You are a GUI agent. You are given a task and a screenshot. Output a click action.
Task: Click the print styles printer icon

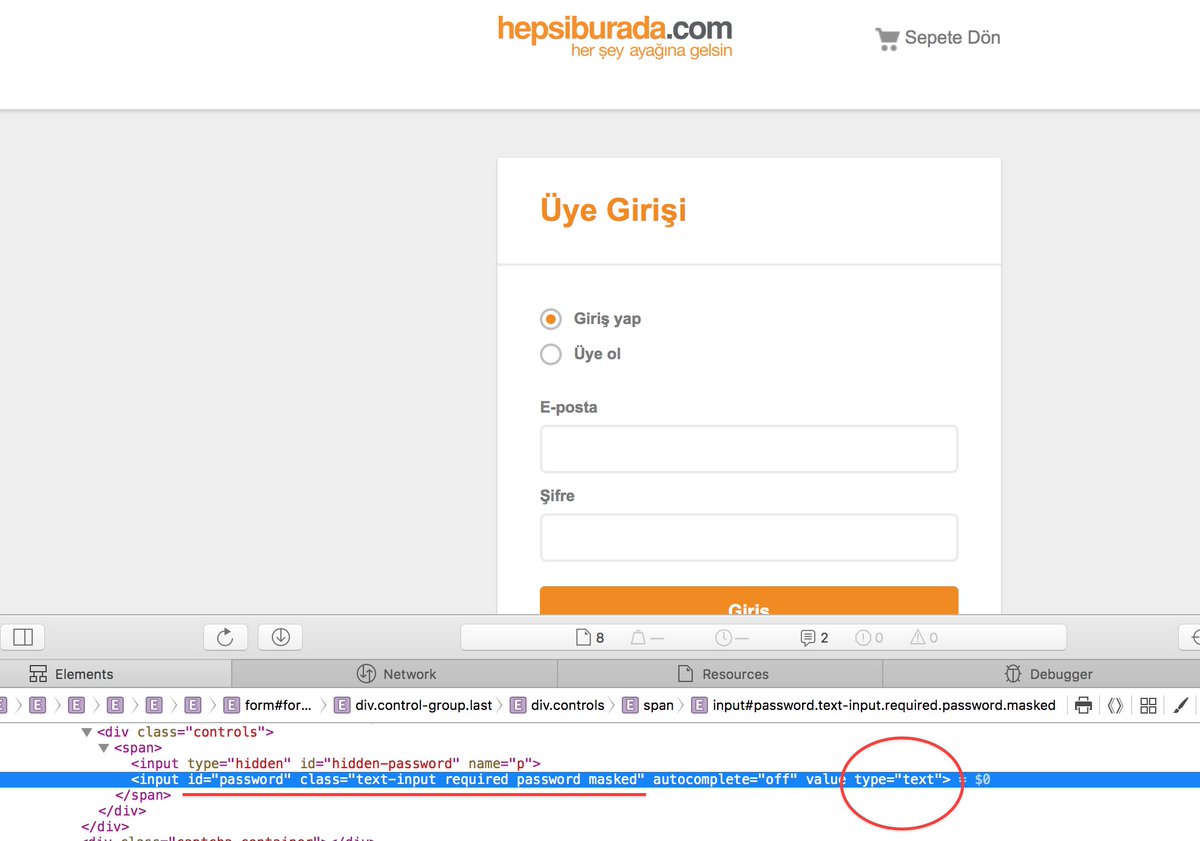click(1083, 705)
